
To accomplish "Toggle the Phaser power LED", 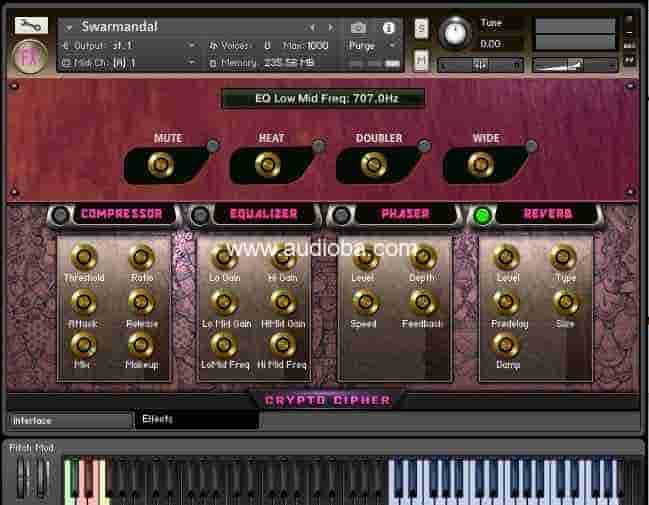I will coord(342,215).
